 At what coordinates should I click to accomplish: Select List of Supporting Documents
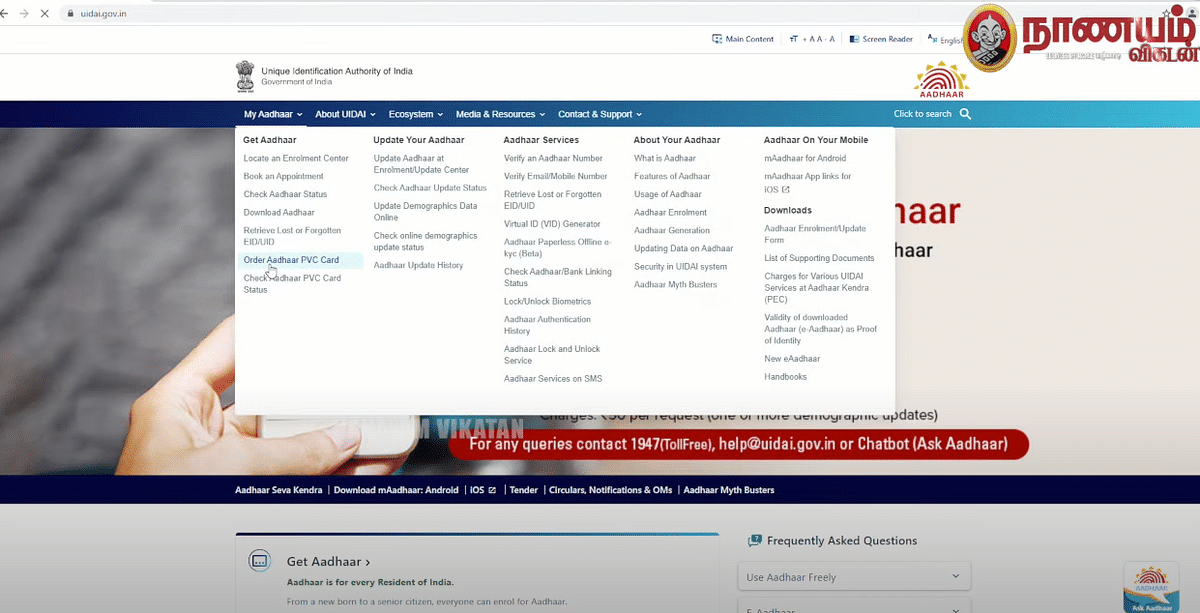coord(819,258)
